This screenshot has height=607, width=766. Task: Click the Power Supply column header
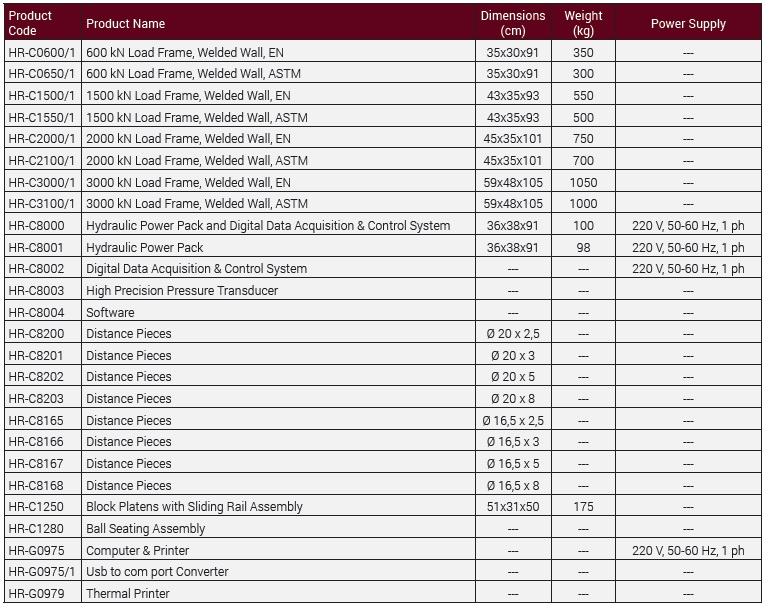coord(688,23)
